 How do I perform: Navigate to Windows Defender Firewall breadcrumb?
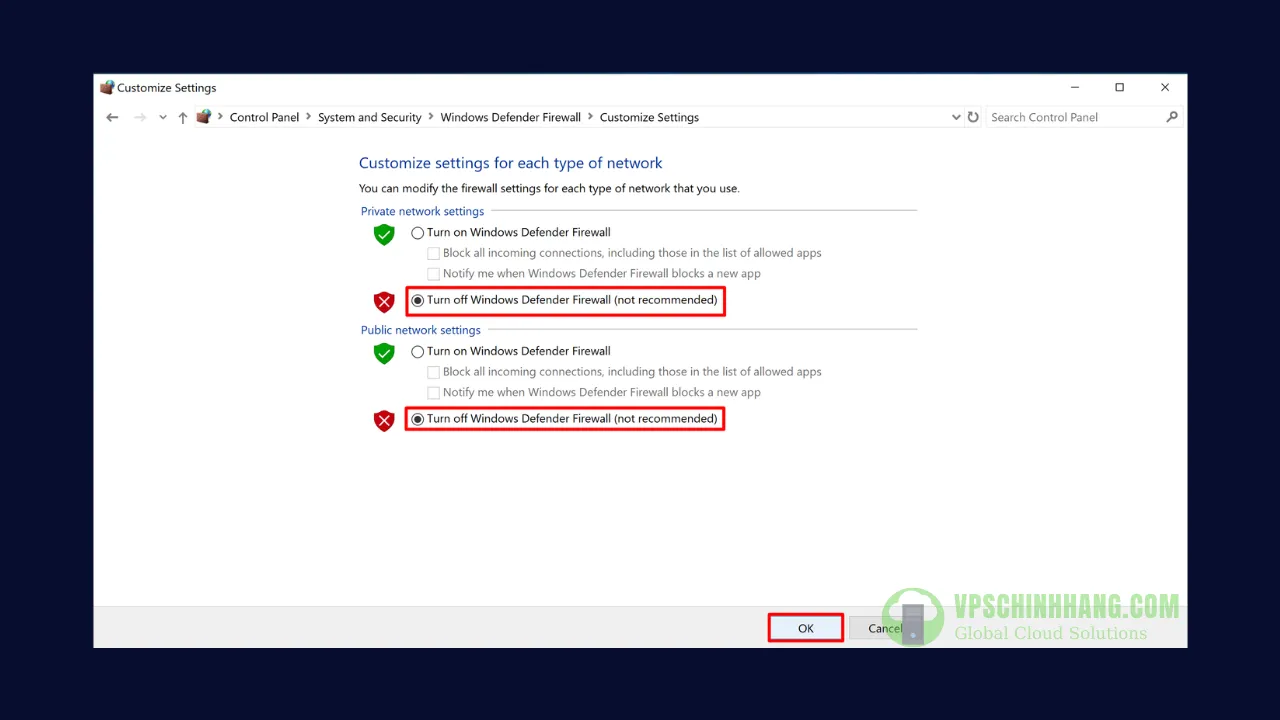pyautogui.click(x=510, y=117)
